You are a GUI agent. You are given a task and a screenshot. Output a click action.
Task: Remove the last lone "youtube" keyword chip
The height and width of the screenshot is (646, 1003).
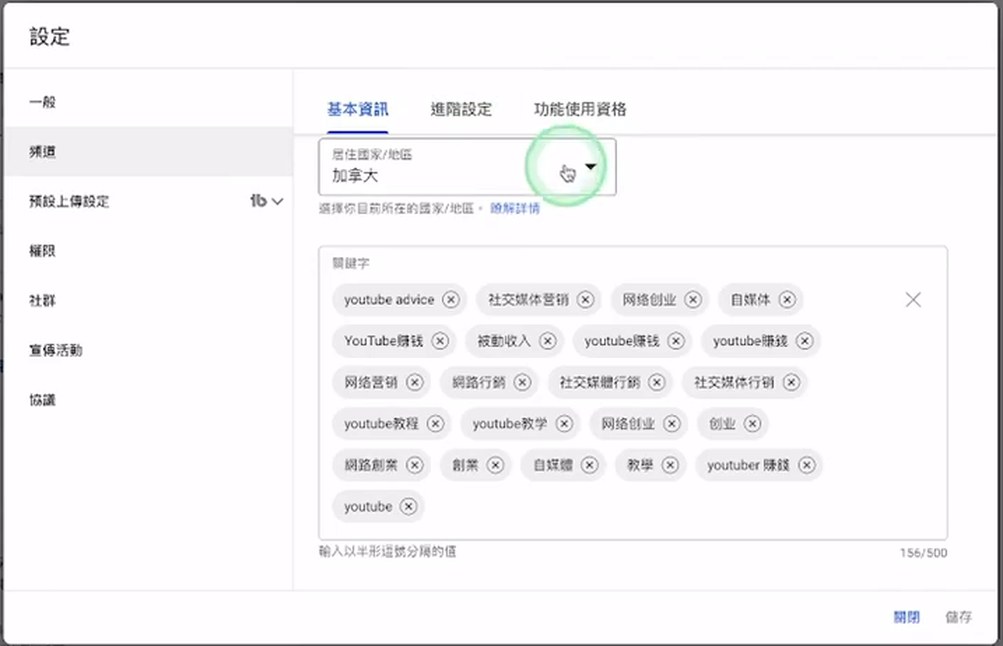pyautogui.click(x=408, y=507)
